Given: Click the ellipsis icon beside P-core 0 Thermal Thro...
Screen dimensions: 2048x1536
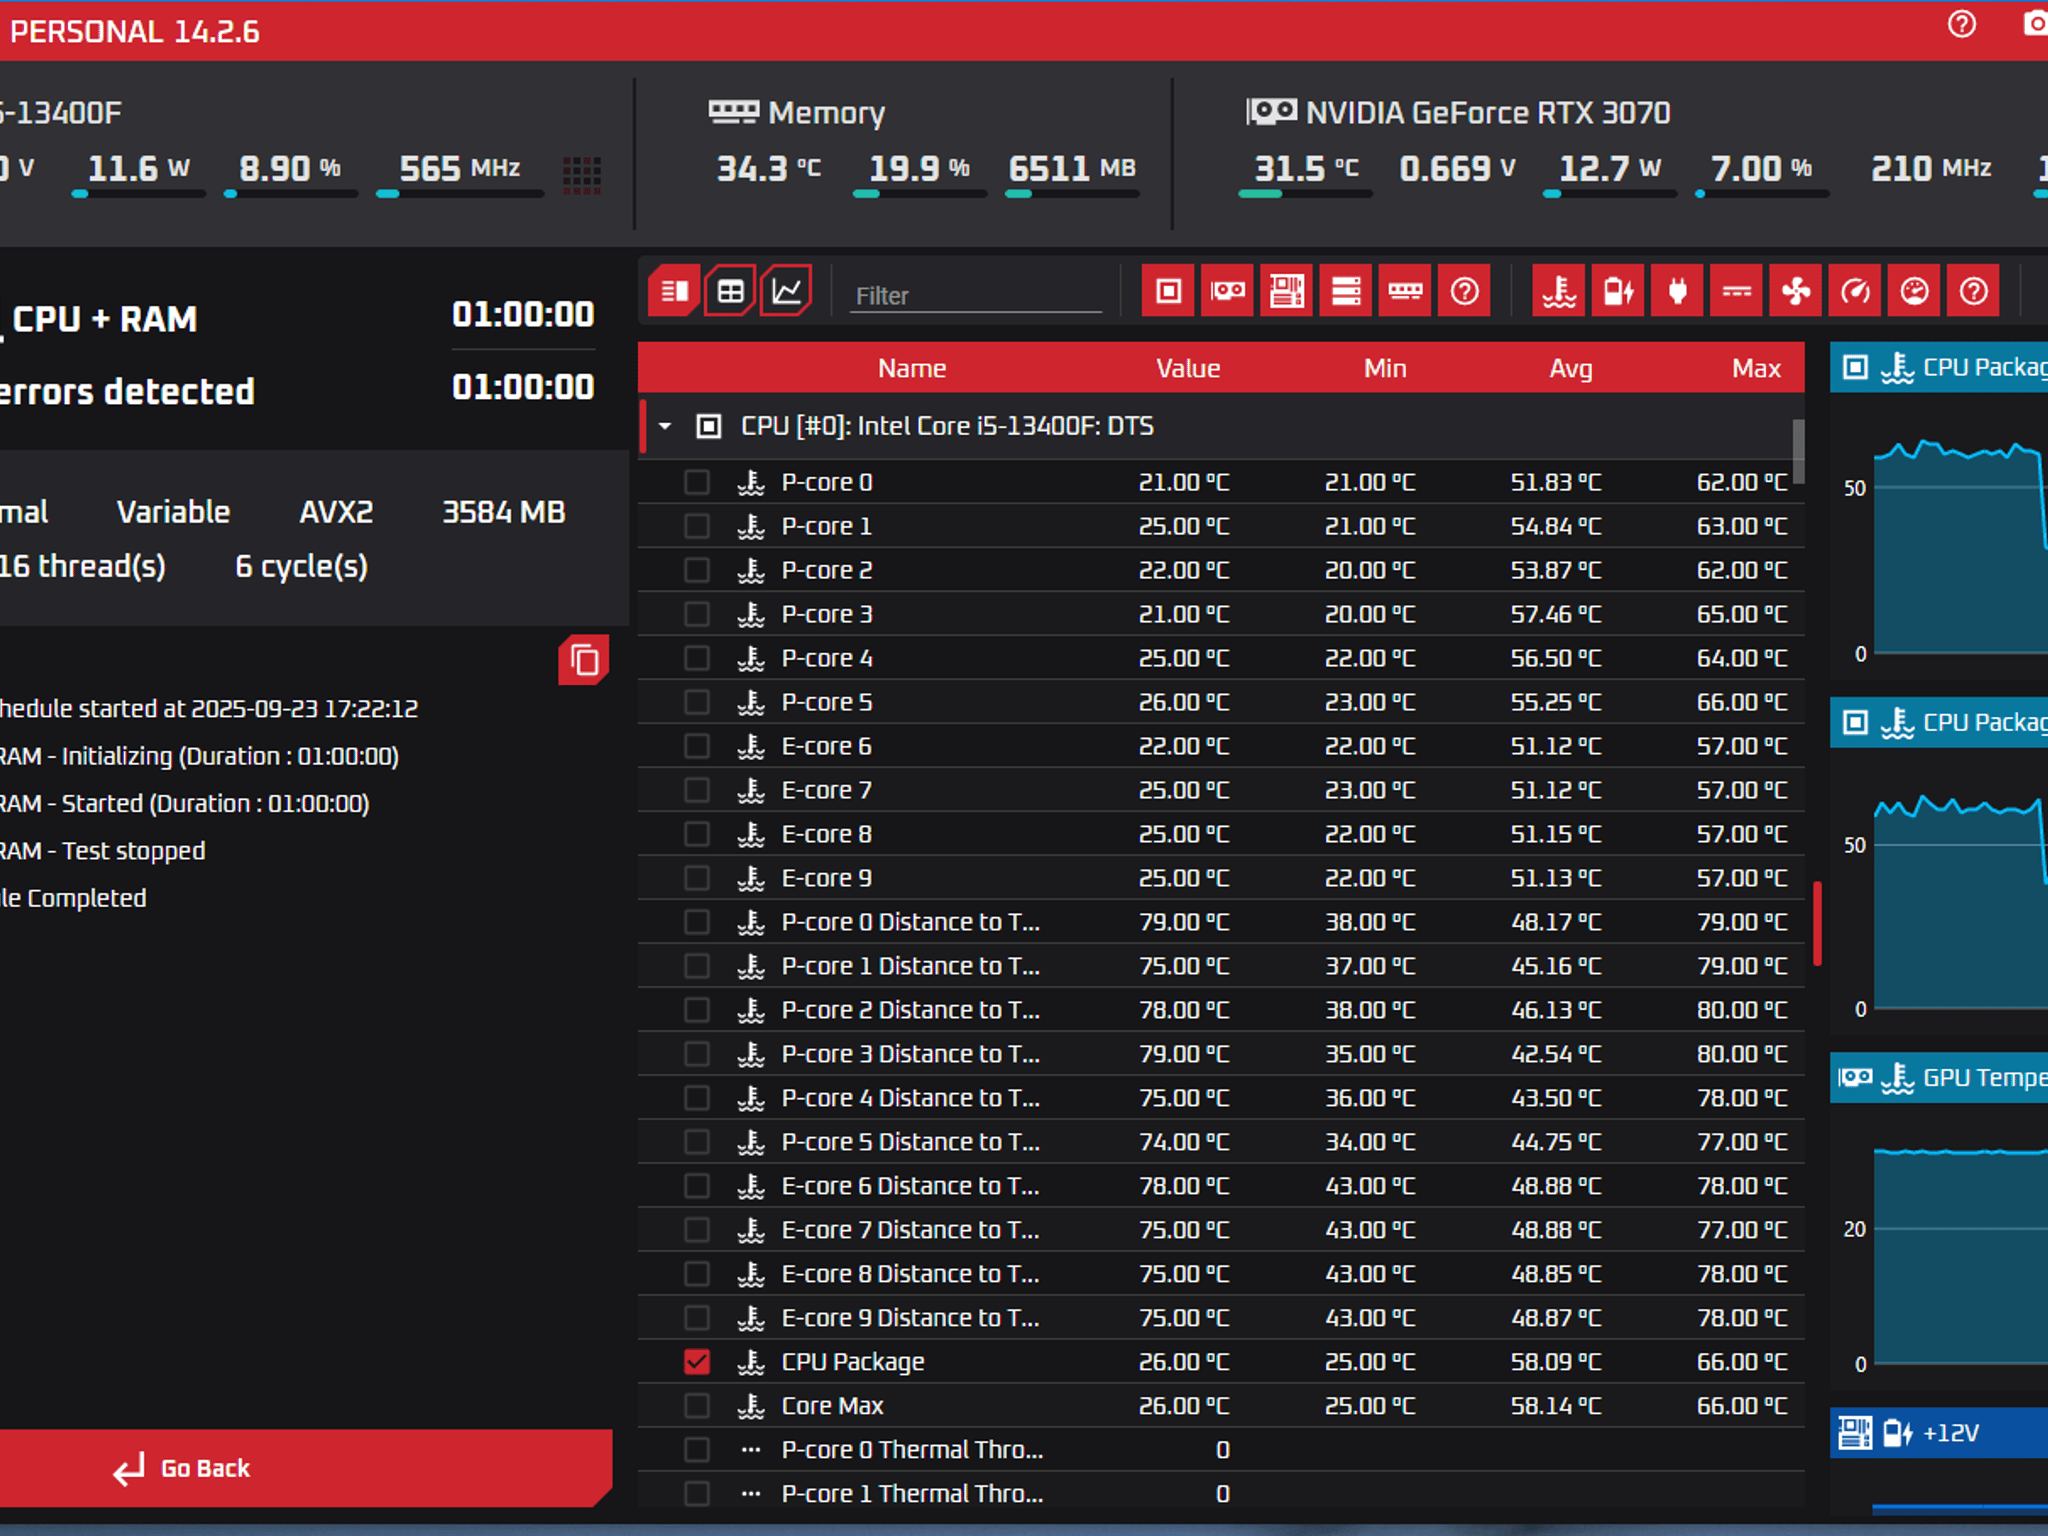Looking at the screenshot, I should 751,1450.
